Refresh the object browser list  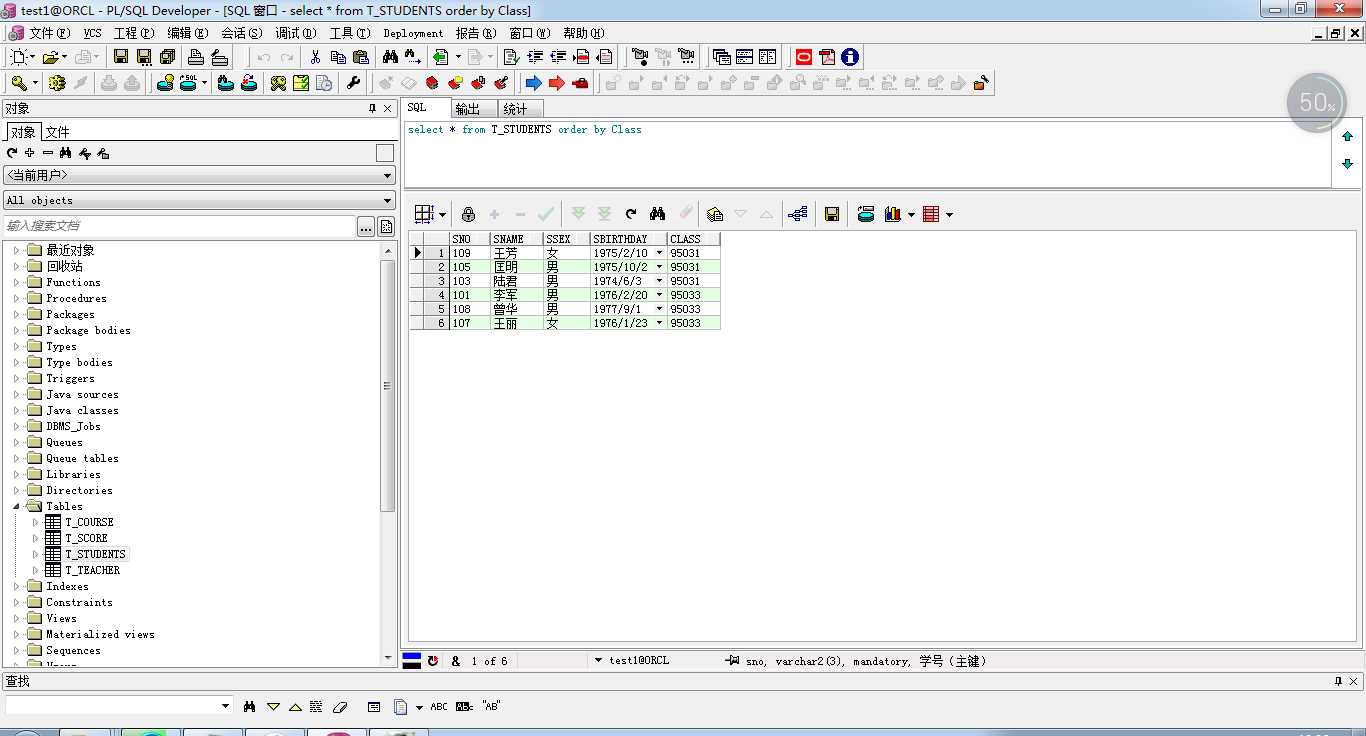click(12, 153)
